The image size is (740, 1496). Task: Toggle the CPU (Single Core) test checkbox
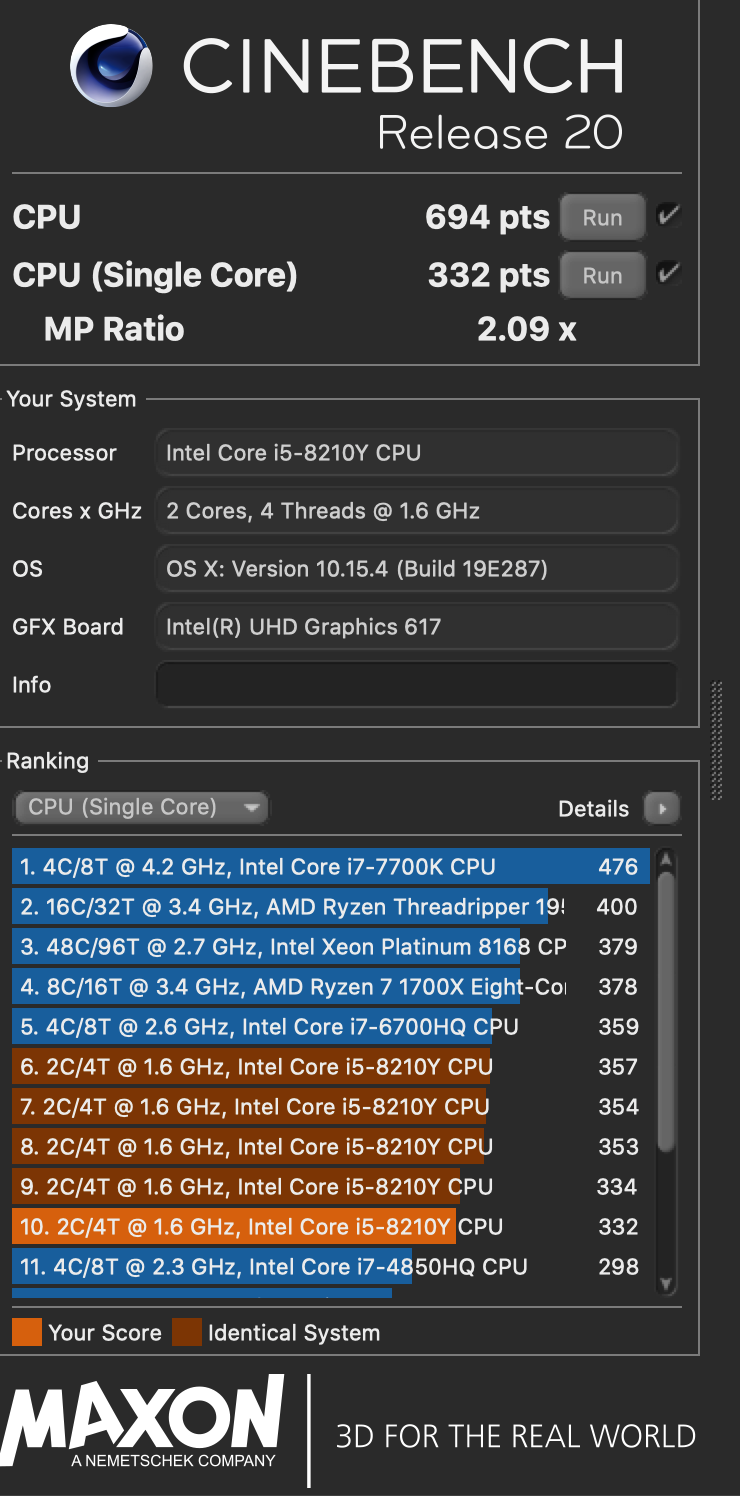[x=668, y=273]
